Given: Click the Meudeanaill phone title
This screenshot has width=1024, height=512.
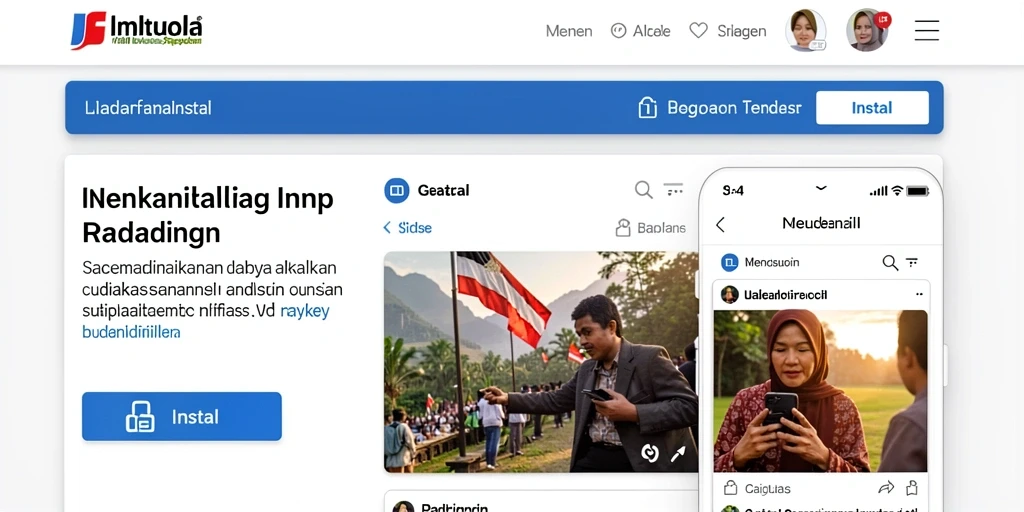Looking at the screenshot, I should [x=821, y=223].
